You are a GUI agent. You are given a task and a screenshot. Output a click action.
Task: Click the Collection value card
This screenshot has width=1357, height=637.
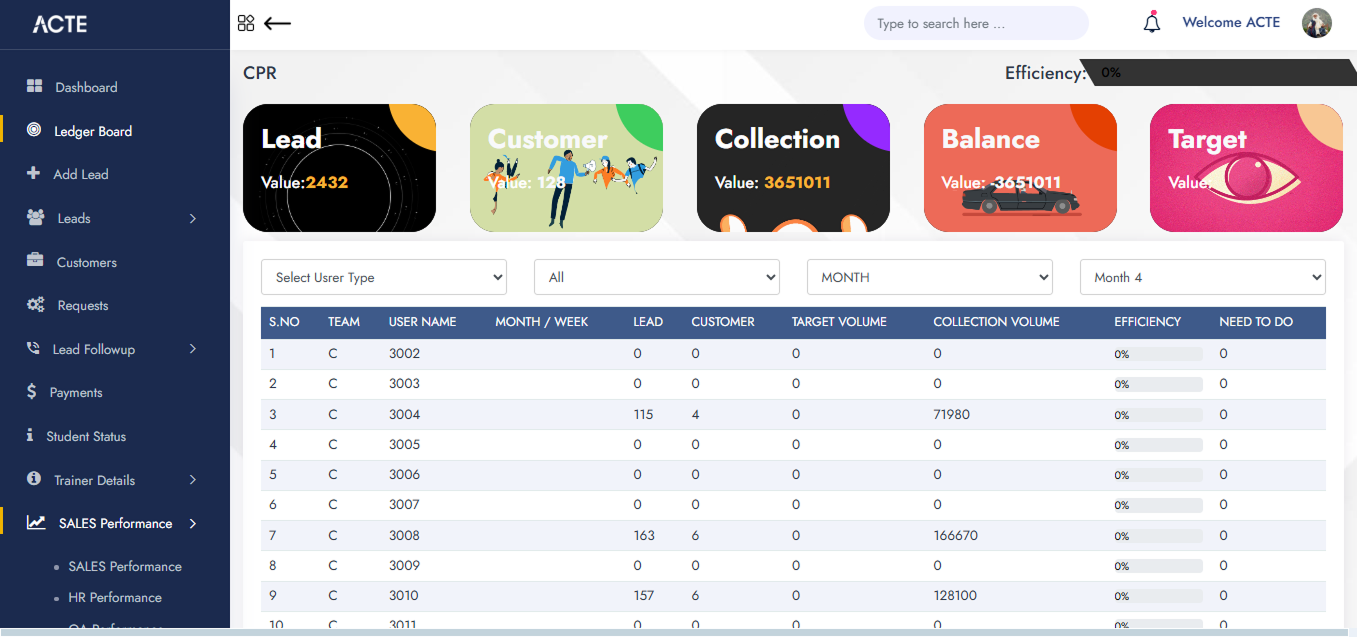click(x=793, y=168)
